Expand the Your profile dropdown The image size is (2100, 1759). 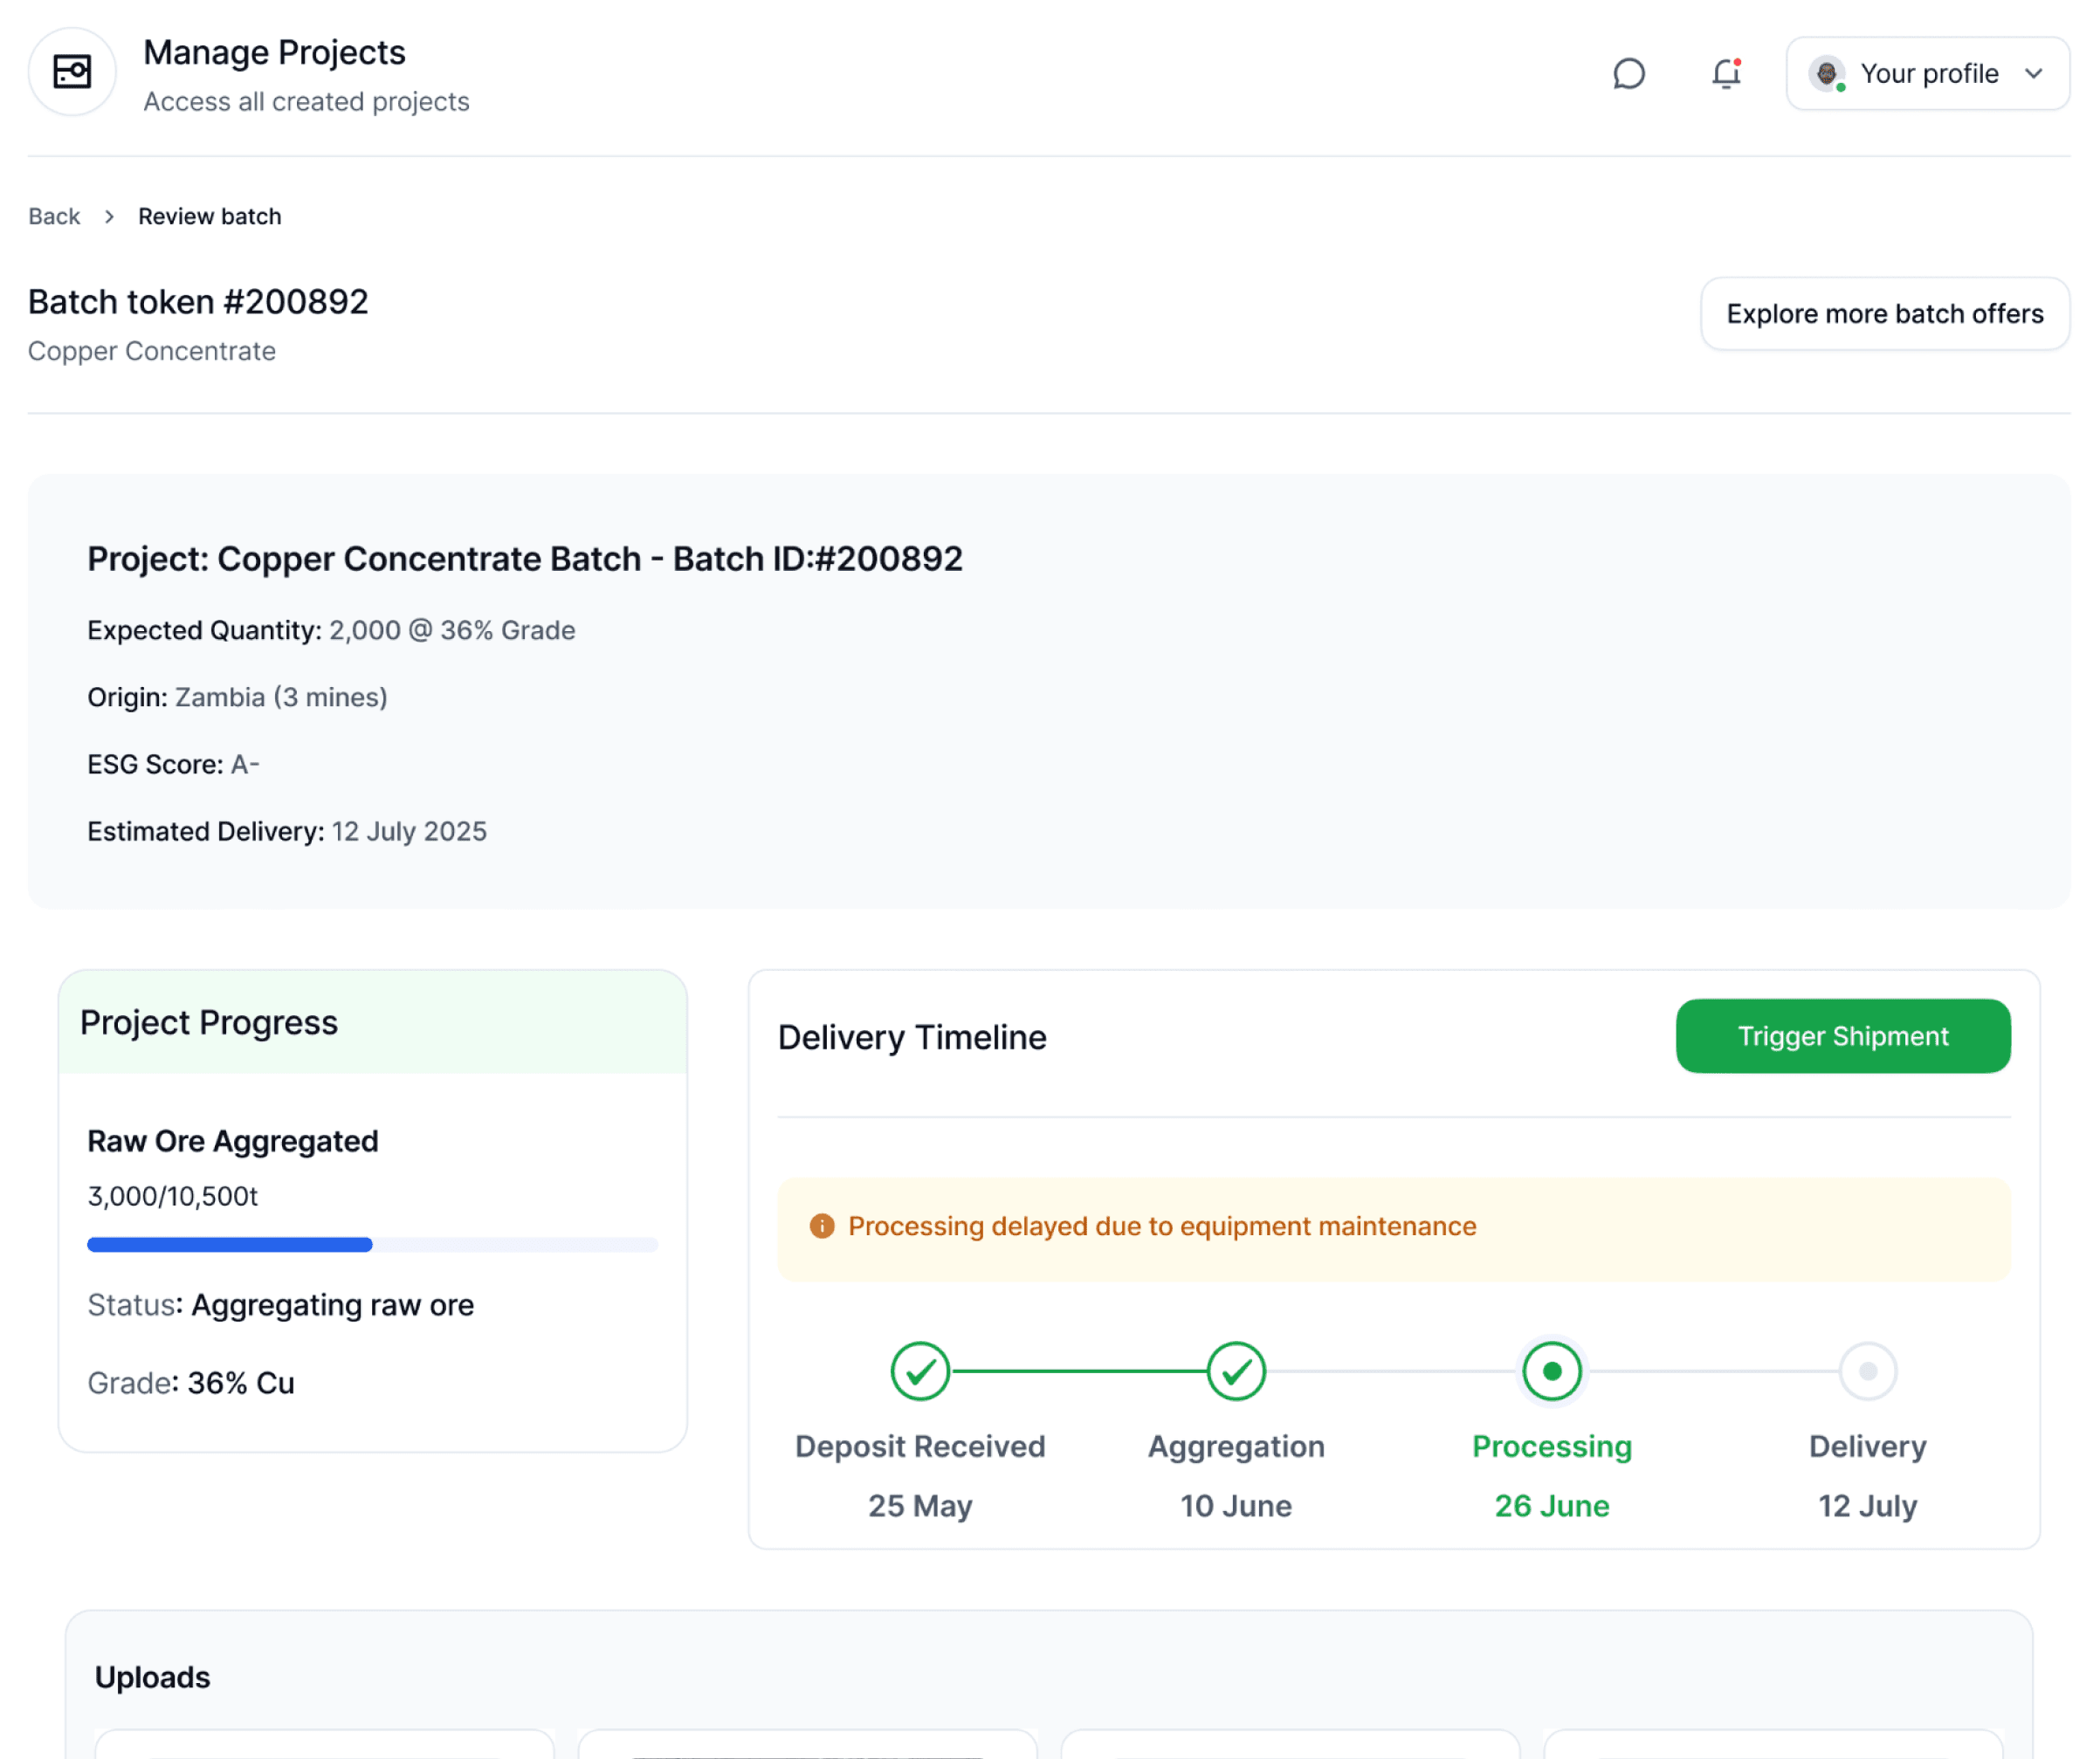1927,74
